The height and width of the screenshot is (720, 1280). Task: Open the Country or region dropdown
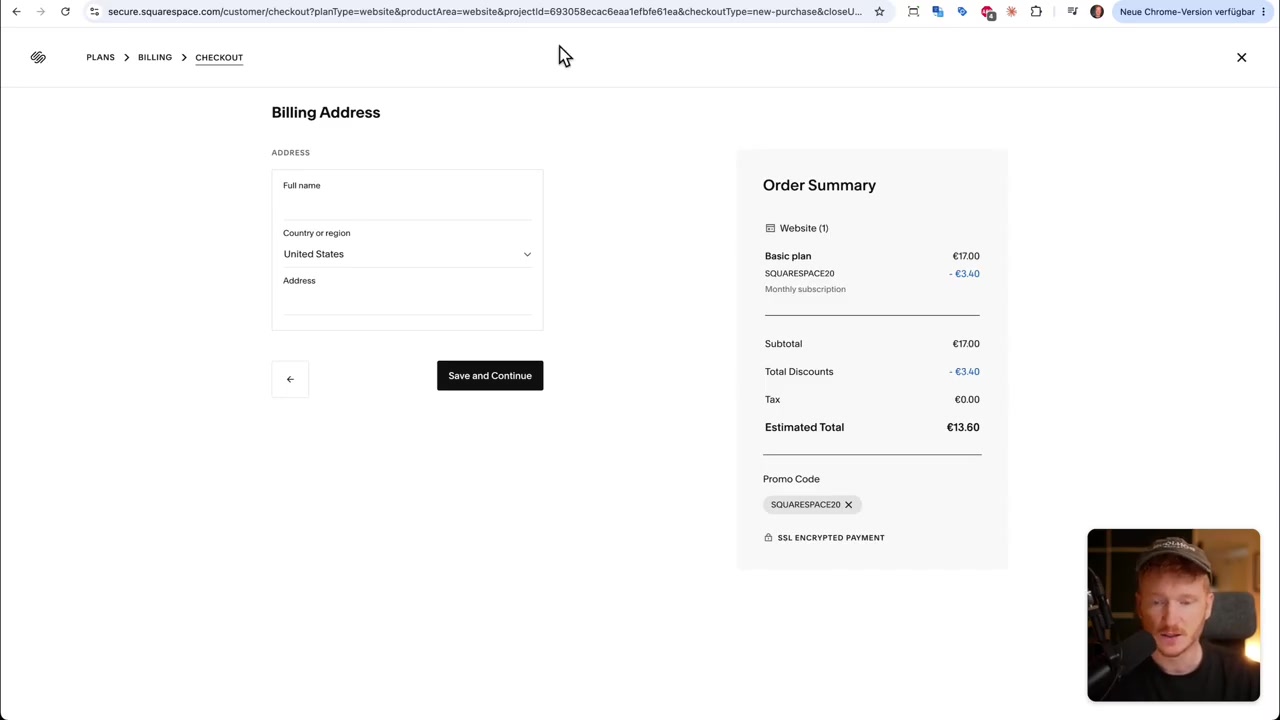pos(407,254)
